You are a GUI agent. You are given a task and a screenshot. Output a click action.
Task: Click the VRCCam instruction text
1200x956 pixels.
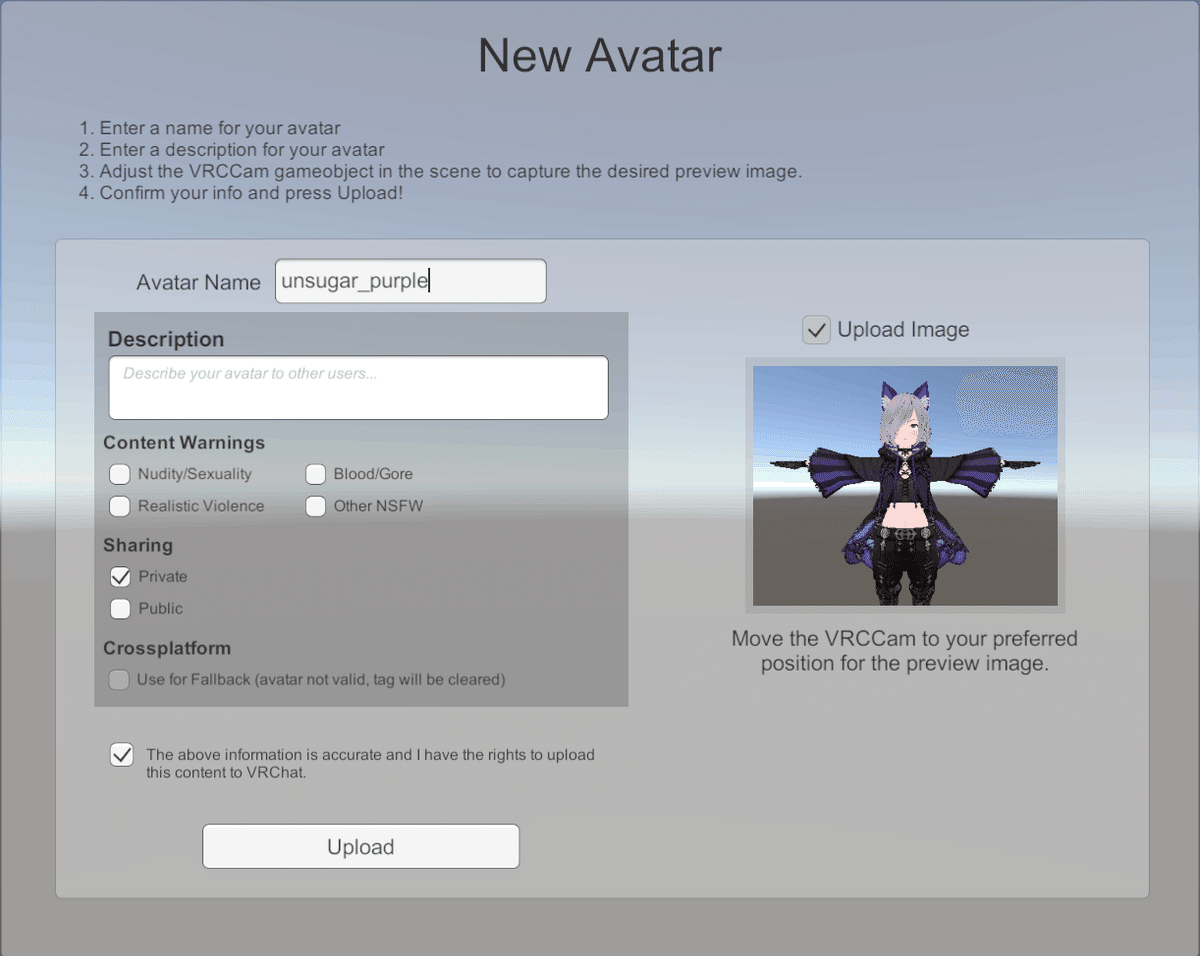coord(904,650)
